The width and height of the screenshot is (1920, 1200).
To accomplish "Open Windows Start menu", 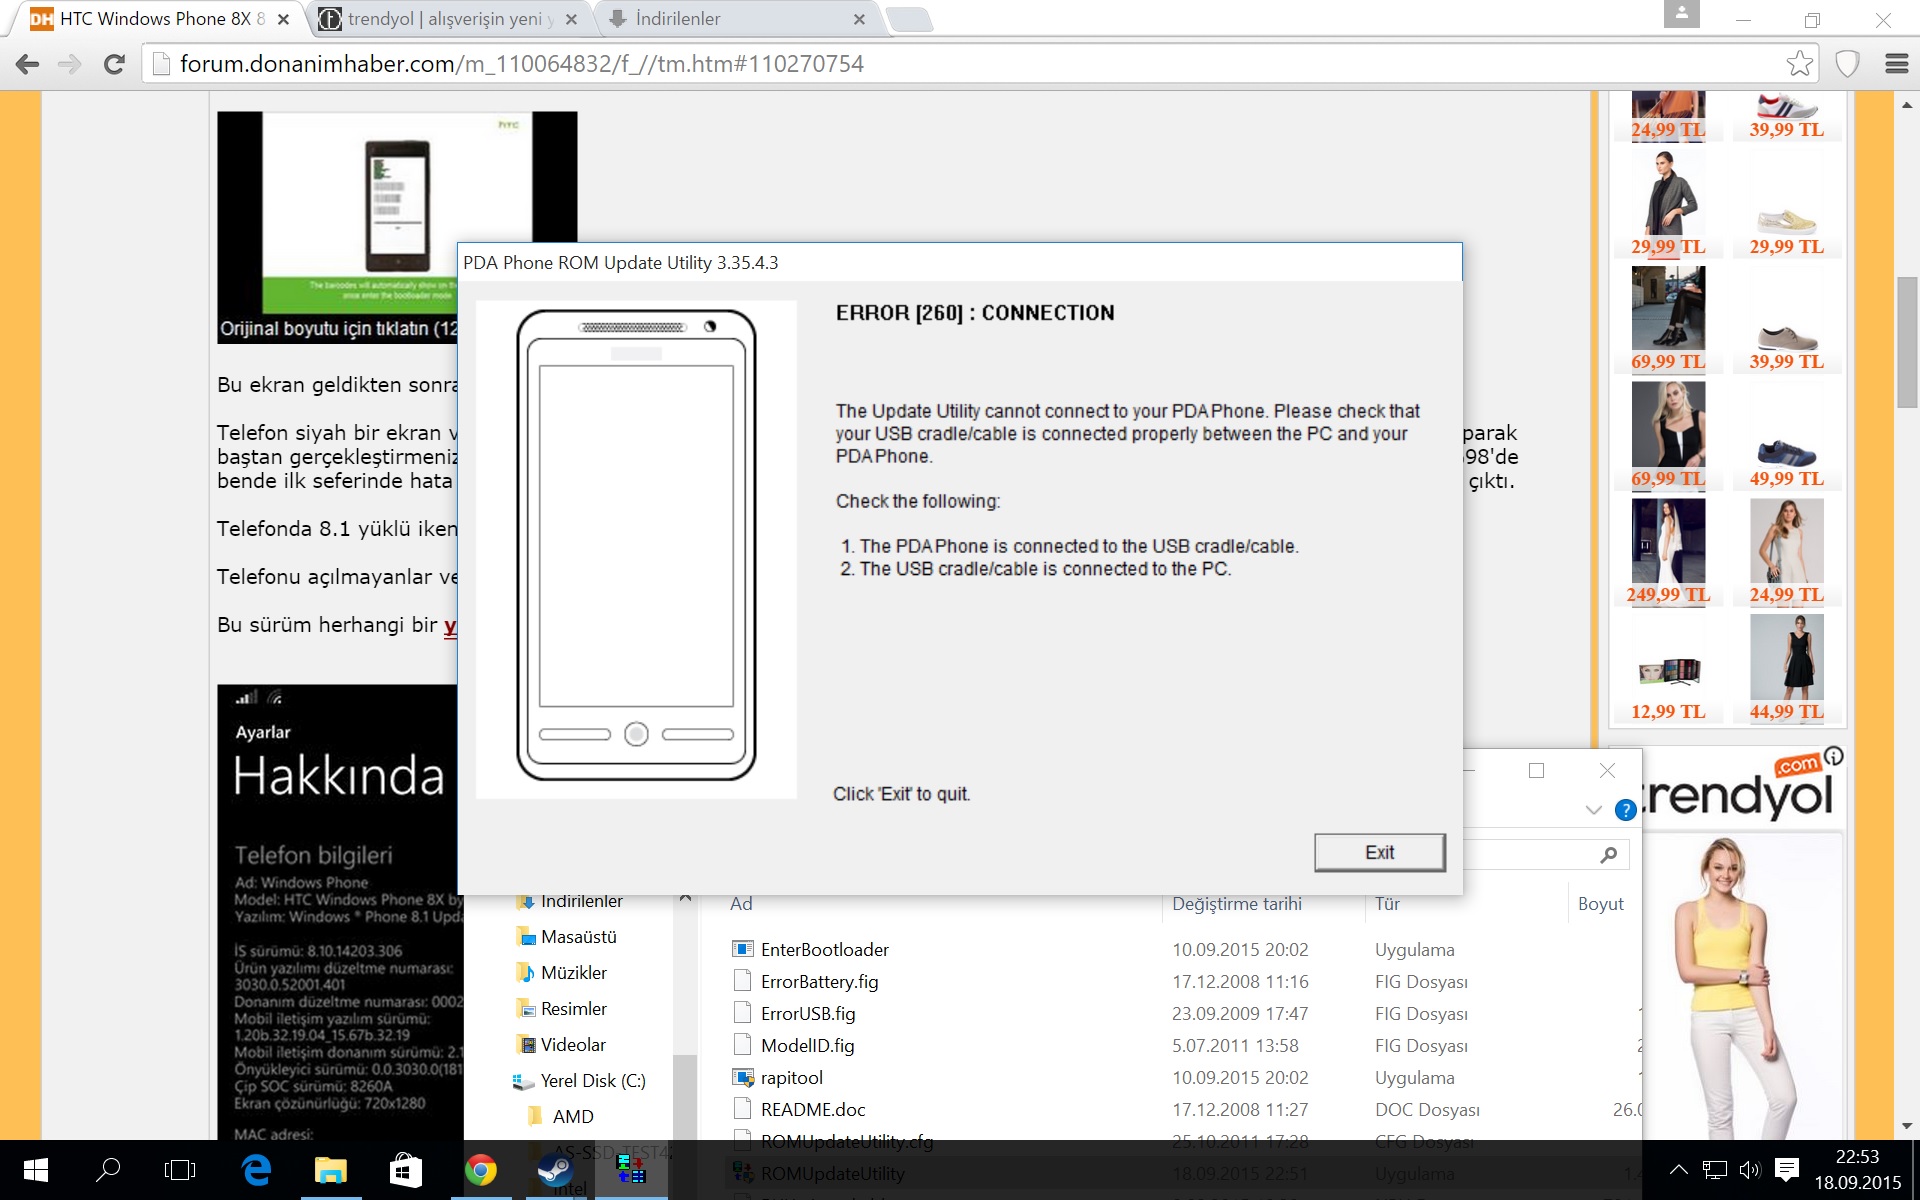I will [35, 1170].
